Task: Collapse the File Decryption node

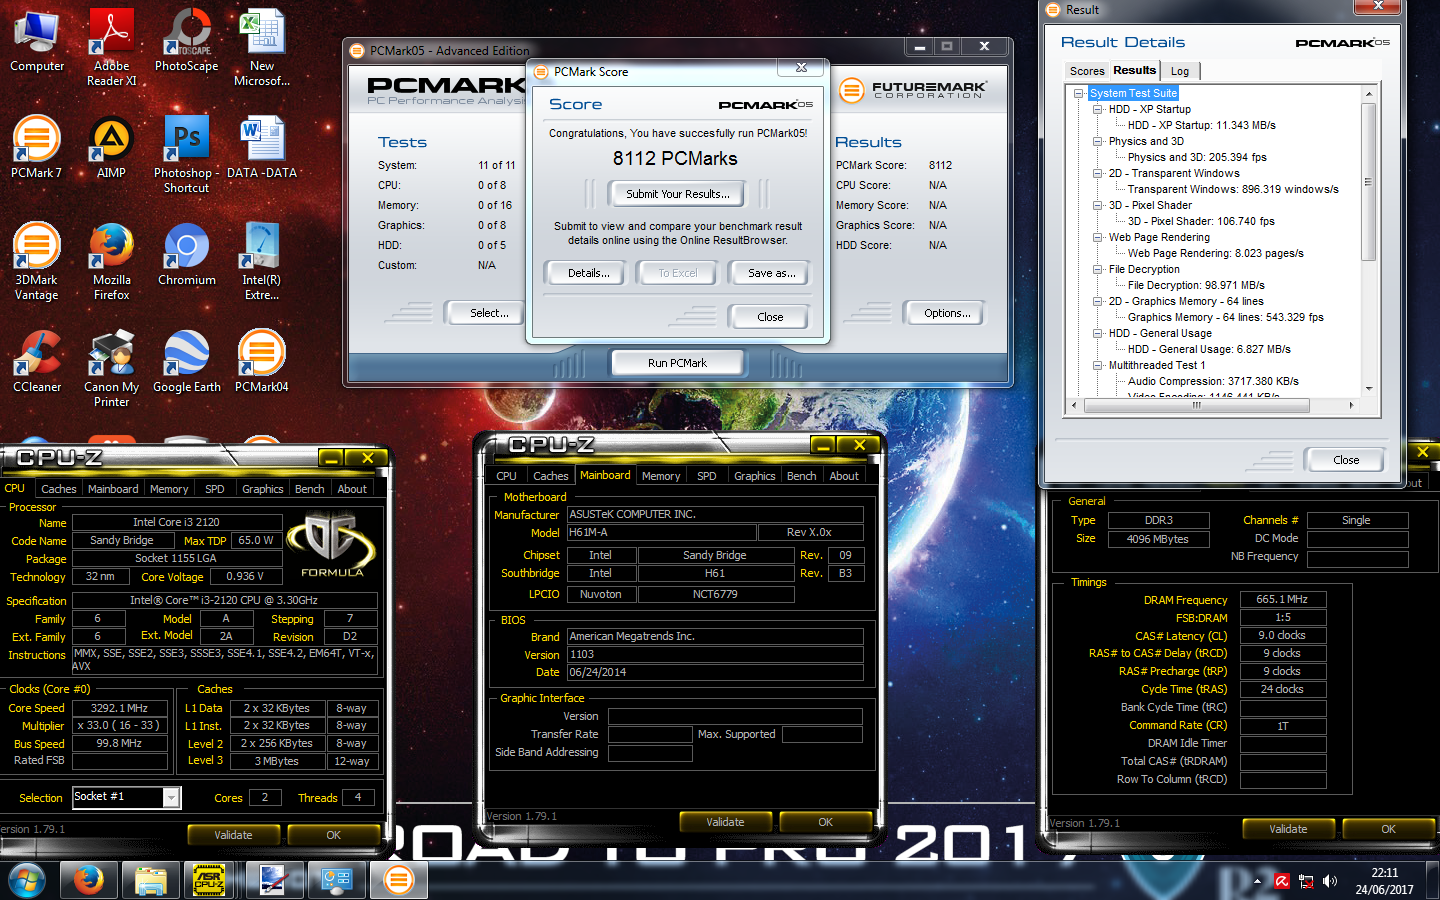Action: pyautogui.click(x=1098, y=269)
